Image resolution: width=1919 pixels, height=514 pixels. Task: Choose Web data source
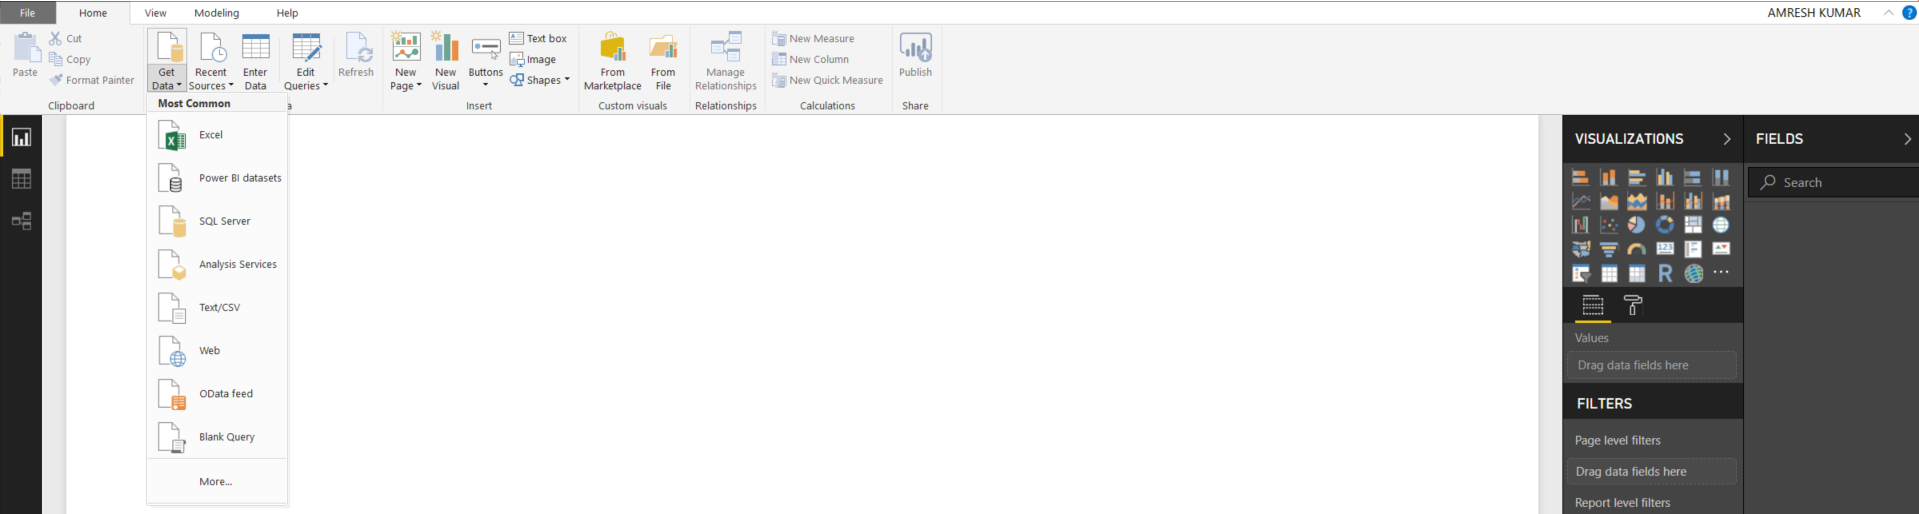point(217,350)
